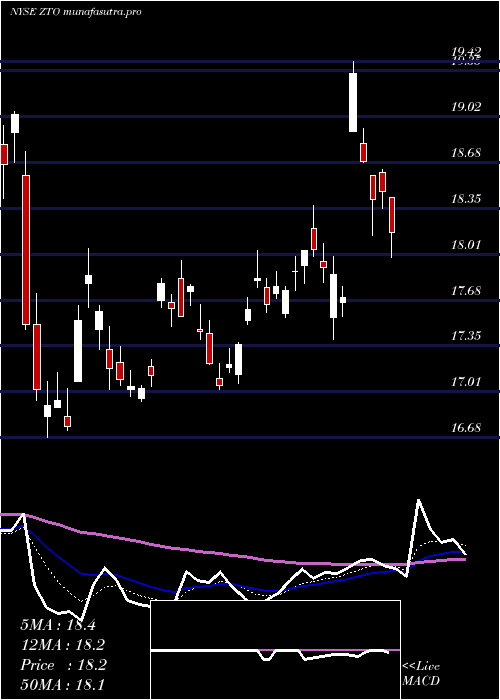
Task: Click the 50MA : 18.1 reading
Action: pyautogui.click(x=63, y=685)
